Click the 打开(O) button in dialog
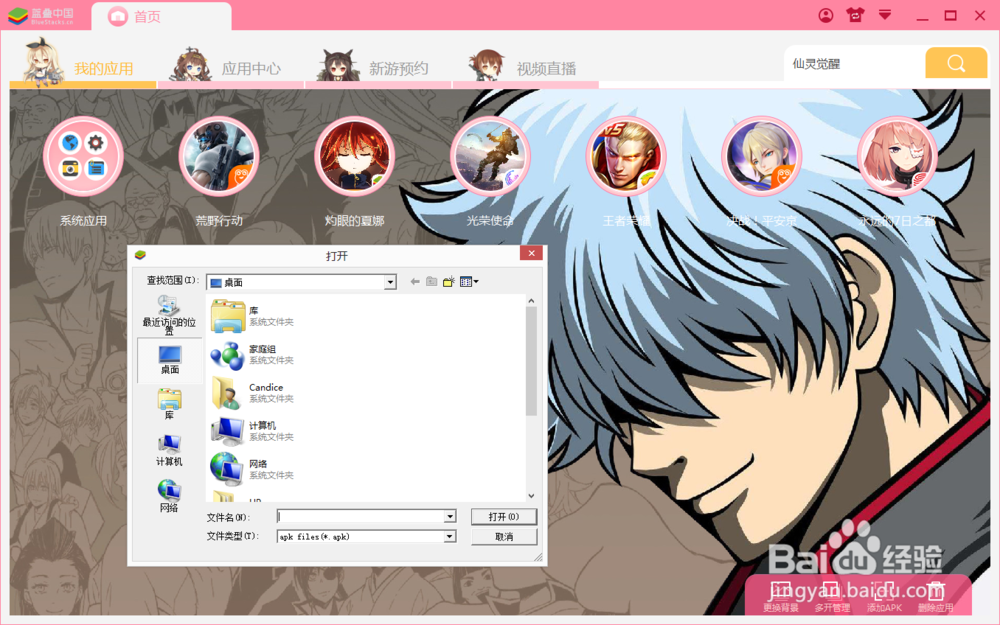 pyautogui.click(x=504, y=517)
